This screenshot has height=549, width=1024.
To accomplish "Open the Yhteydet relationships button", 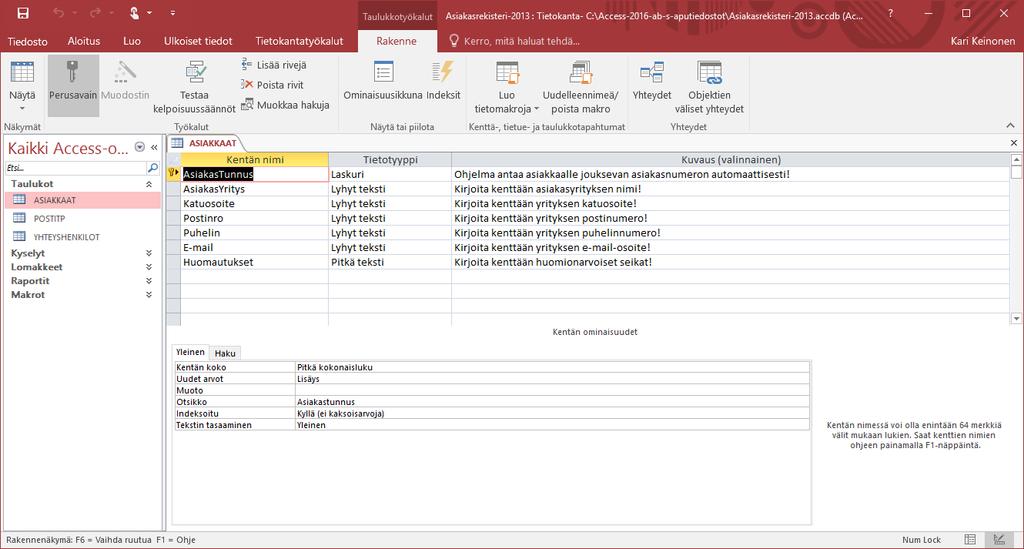I will pyautogui.click(x=652, y=81).
